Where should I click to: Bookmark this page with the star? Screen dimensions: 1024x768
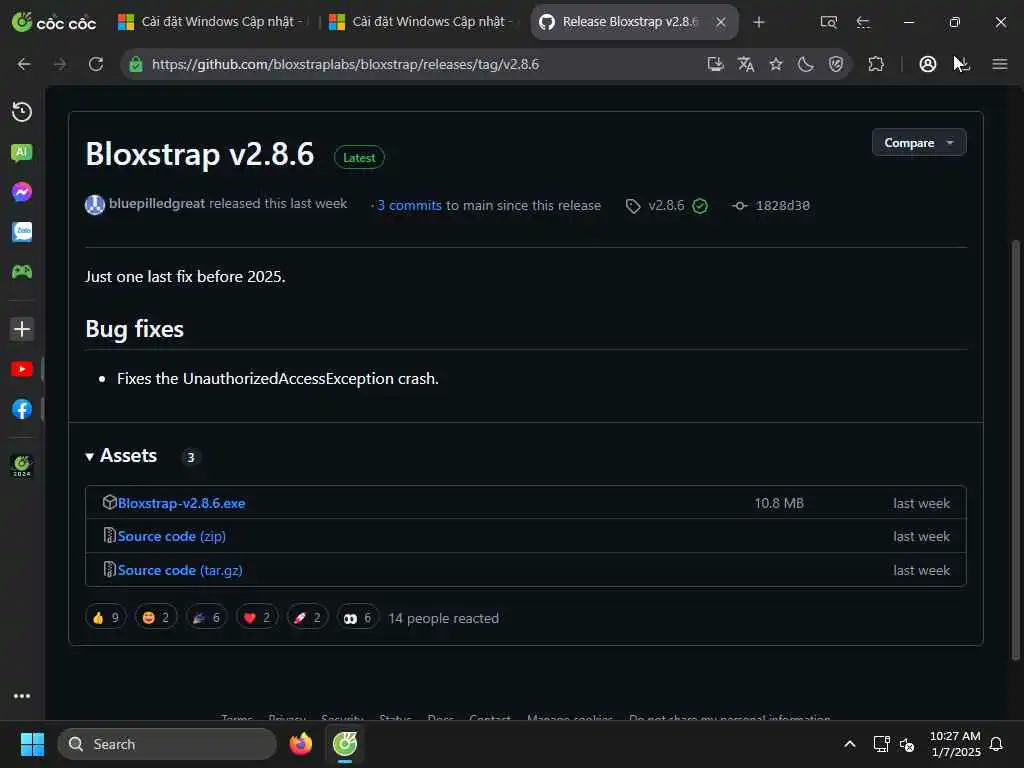[x=776, y=64]
